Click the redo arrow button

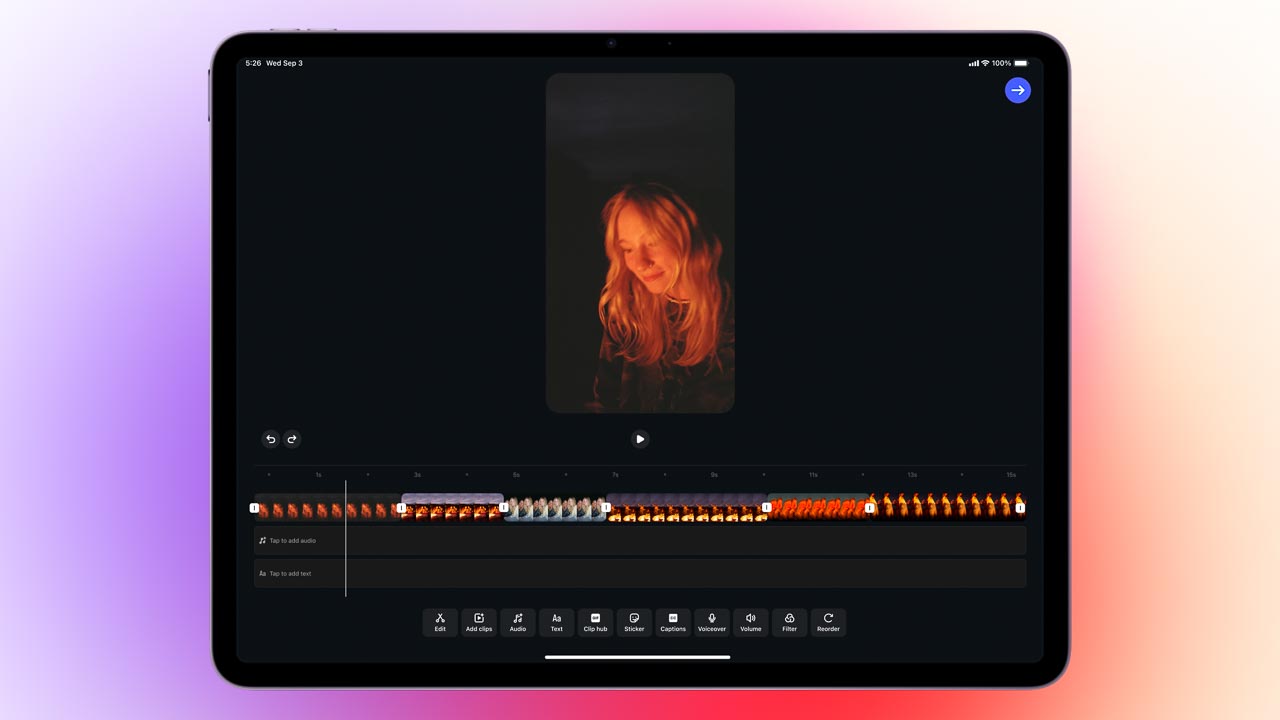292,439
